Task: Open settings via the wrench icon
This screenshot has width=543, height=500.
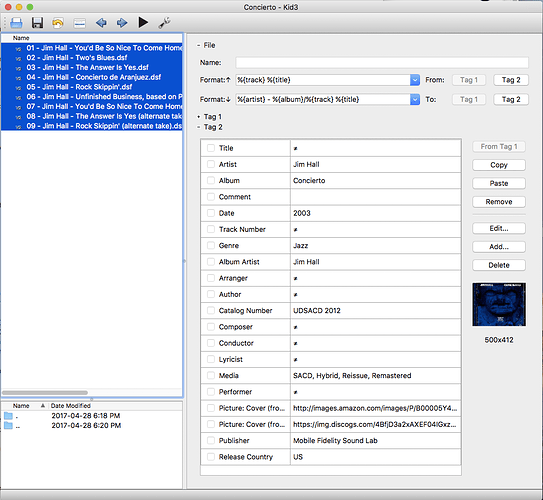Action: tap(164, 23)
